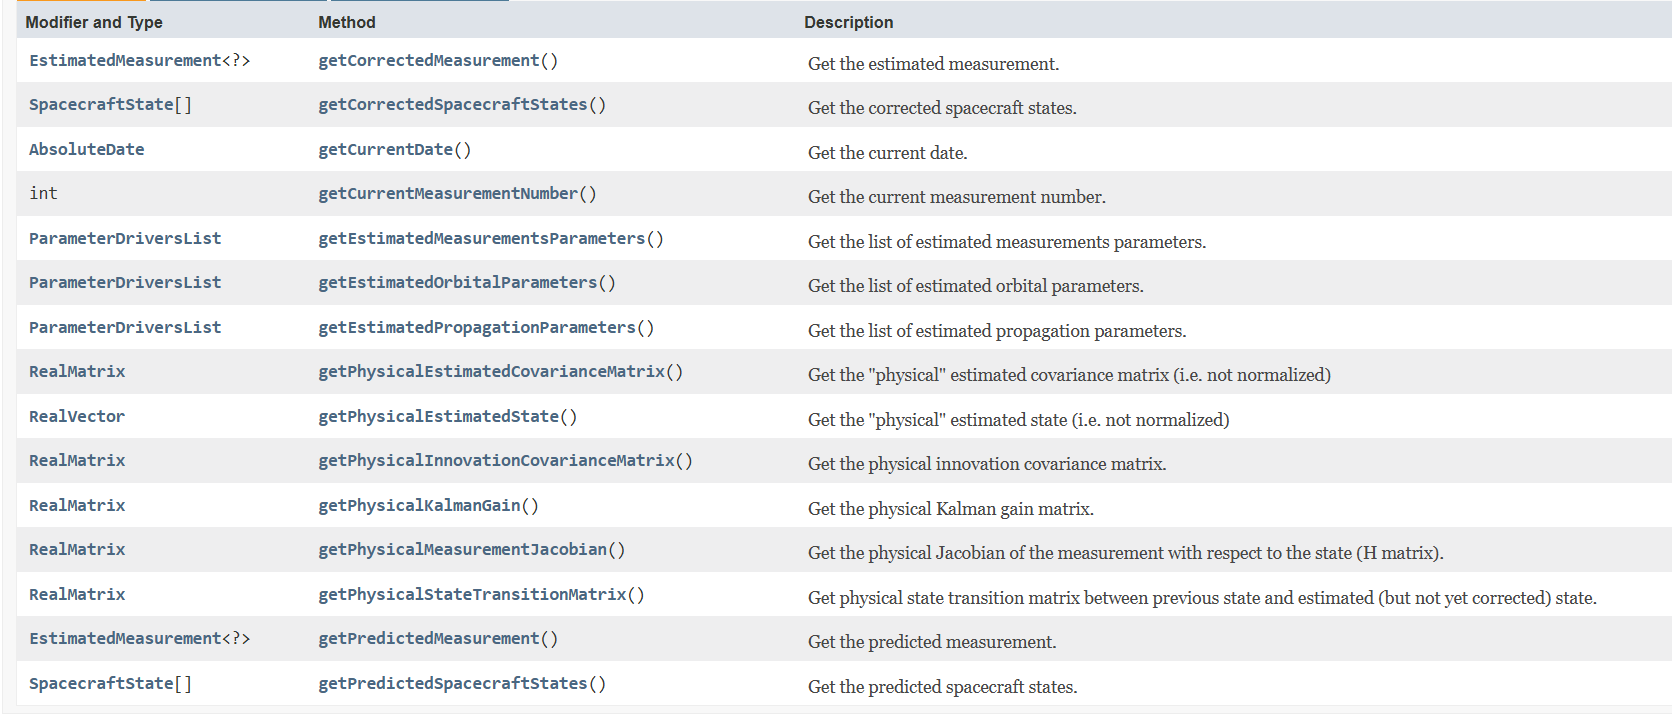
Task: View the getPhysicalStateTransitionMatrix() method details
Action: [472, 595]
